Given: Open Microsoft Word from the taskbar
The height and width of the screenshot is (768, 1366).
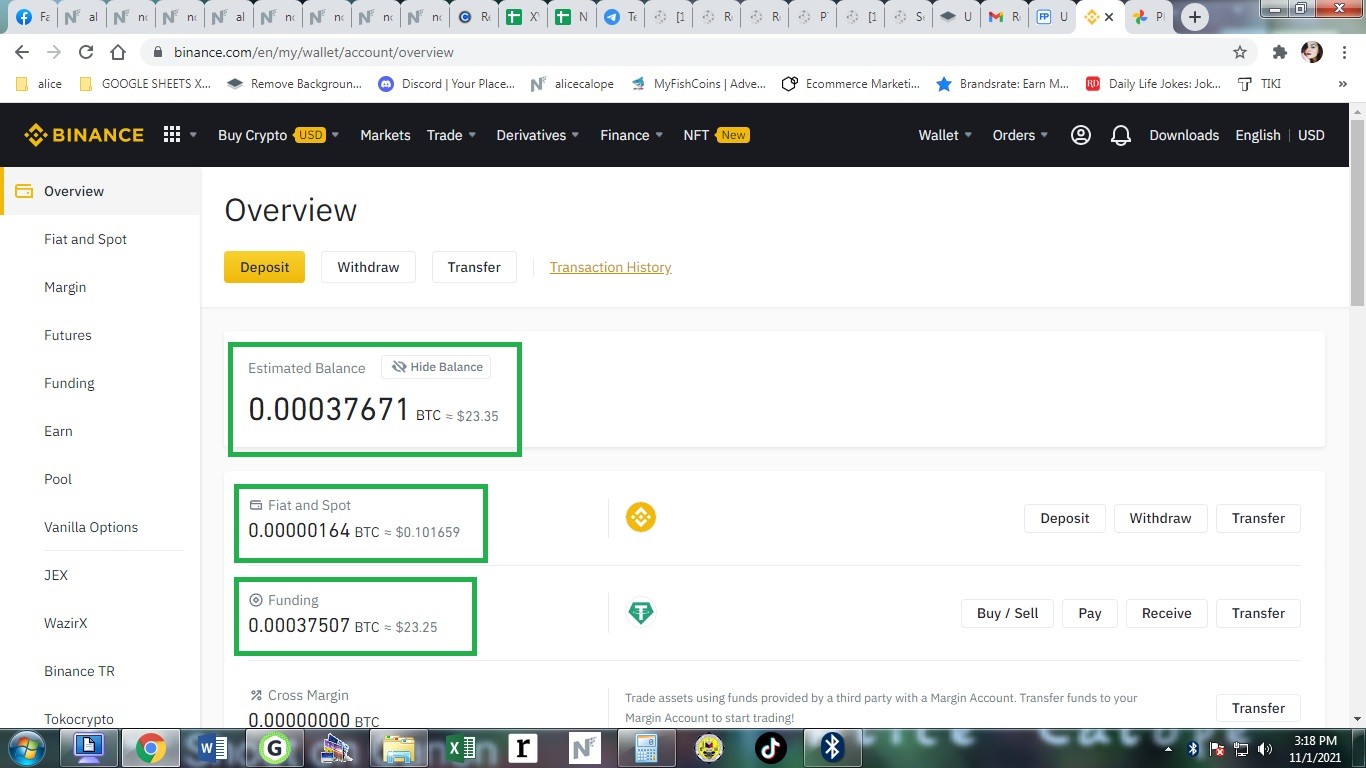Looking at the screenshot, I should pos(212,747).
